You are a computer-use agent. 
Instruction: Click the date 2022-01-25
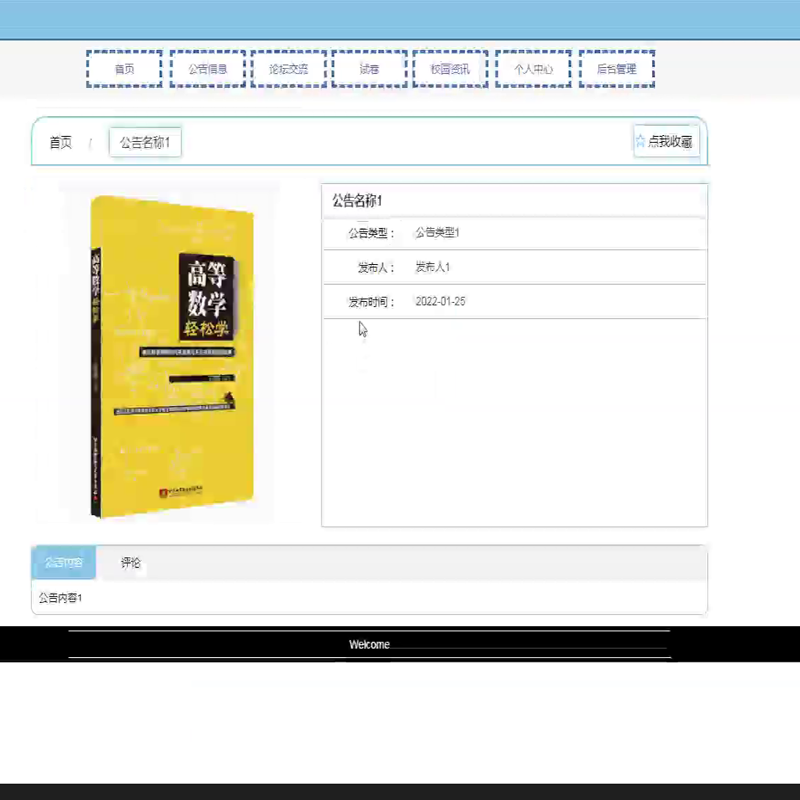[x=440, y=302]
